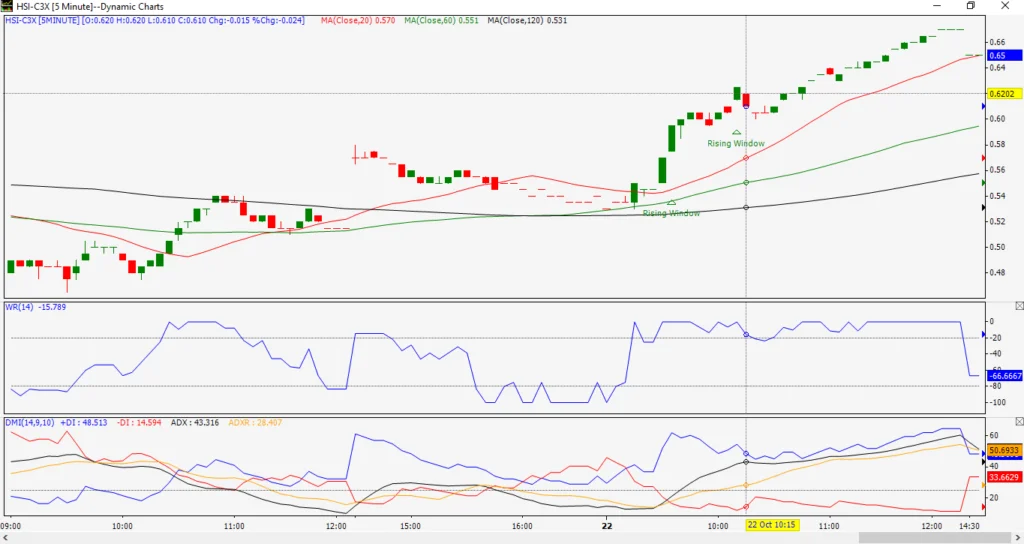Screen dimensions: 1024x544
Task: Click the scrollbar left arrow
Action: pyautogui.click(x=6, y=537)
